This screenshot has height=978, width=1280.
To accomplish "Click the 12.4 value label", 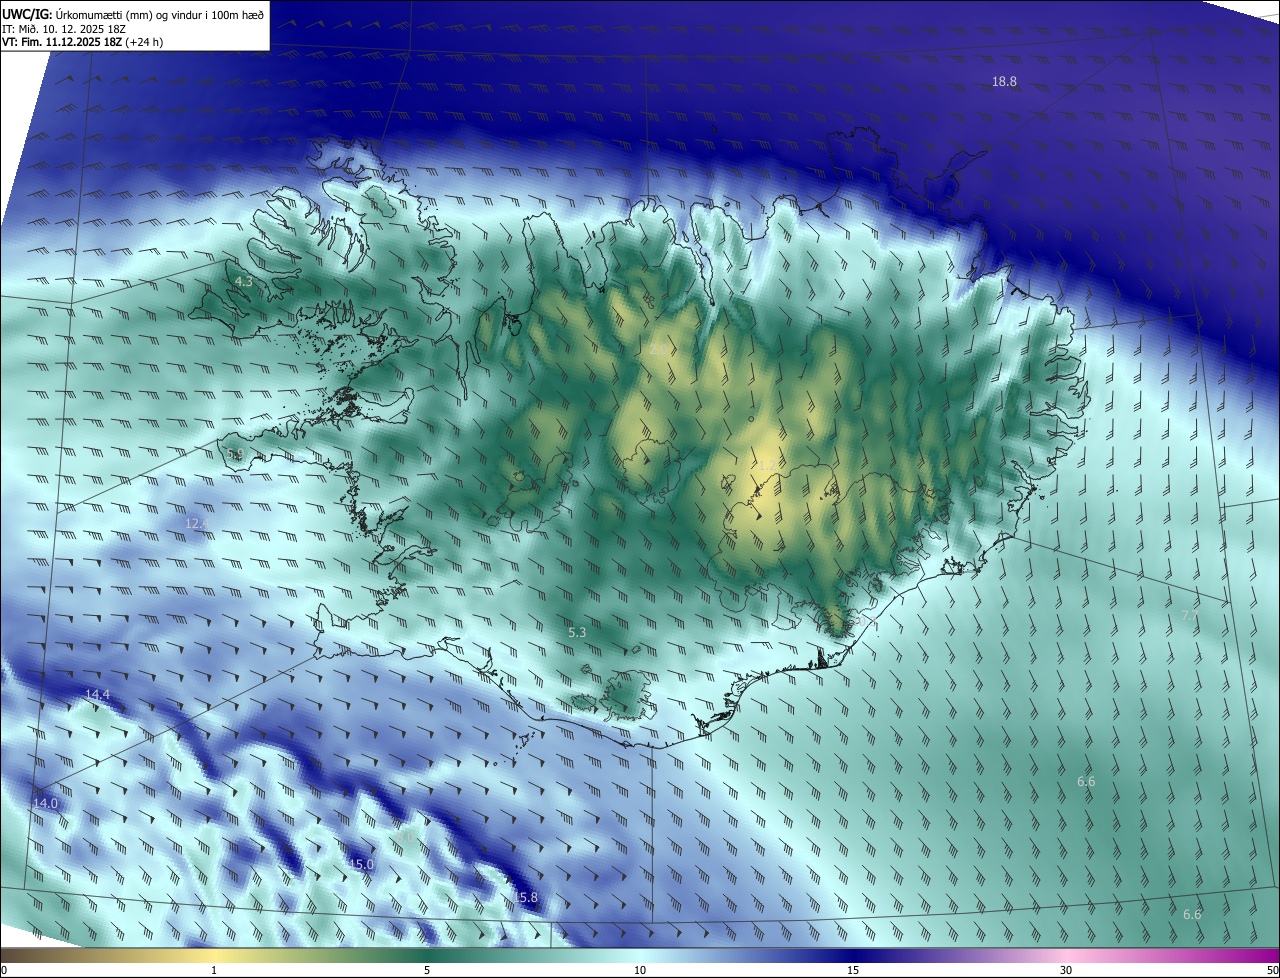I will (x=197, y=523).
